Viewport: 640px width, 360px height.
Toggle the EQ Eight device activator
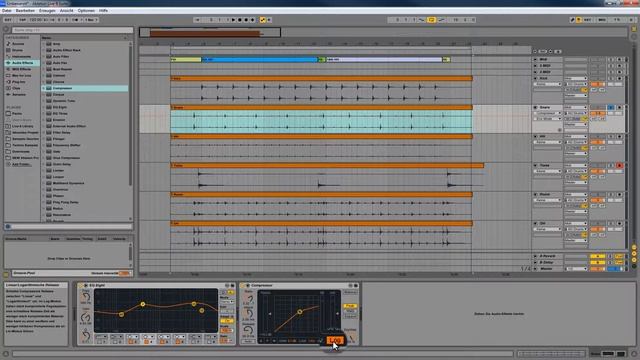[81, 285]
